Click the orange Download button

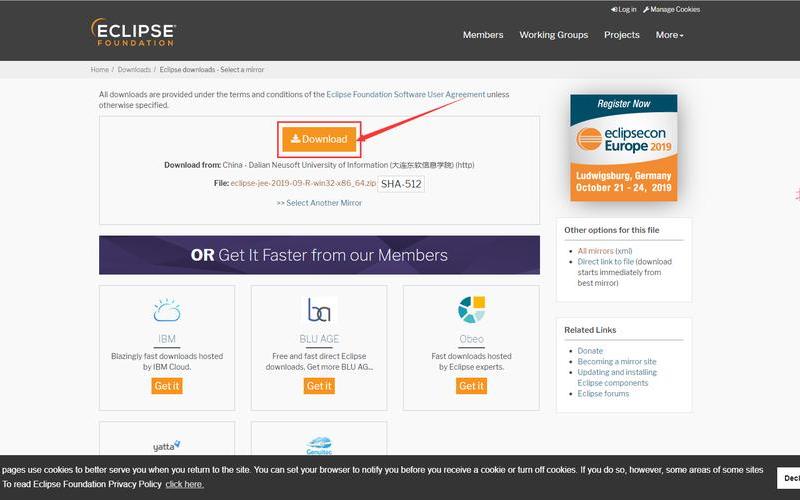319,139
